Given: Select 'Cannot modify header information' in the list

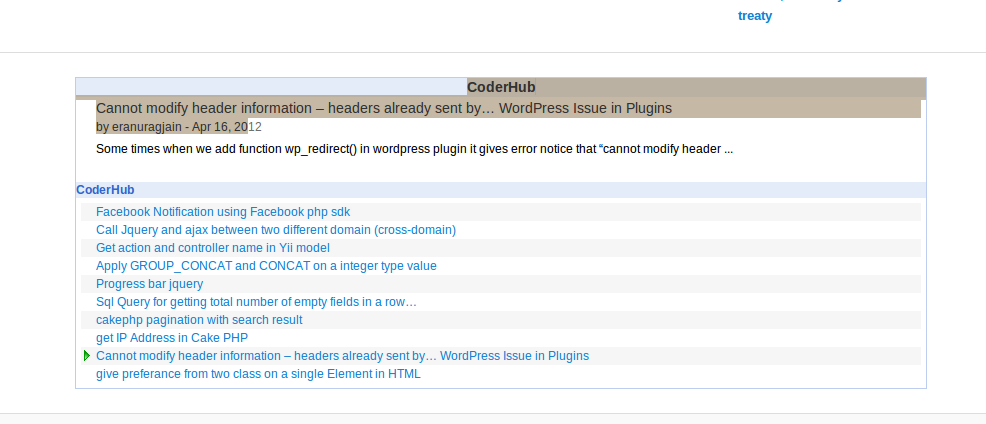Looking at the screenshot, I should coord(343,356).
